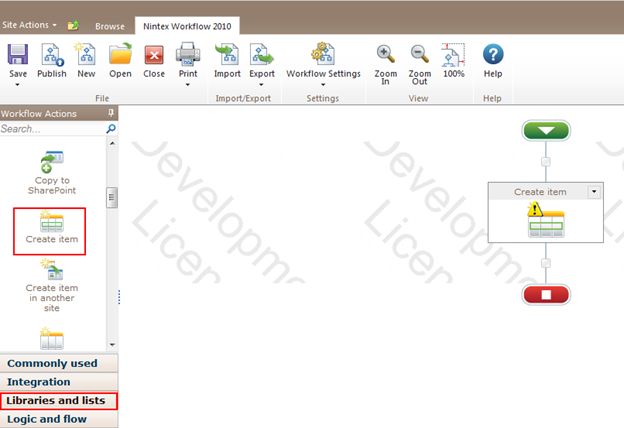Click the navigate up folder icon

click(x=73, y=25)
